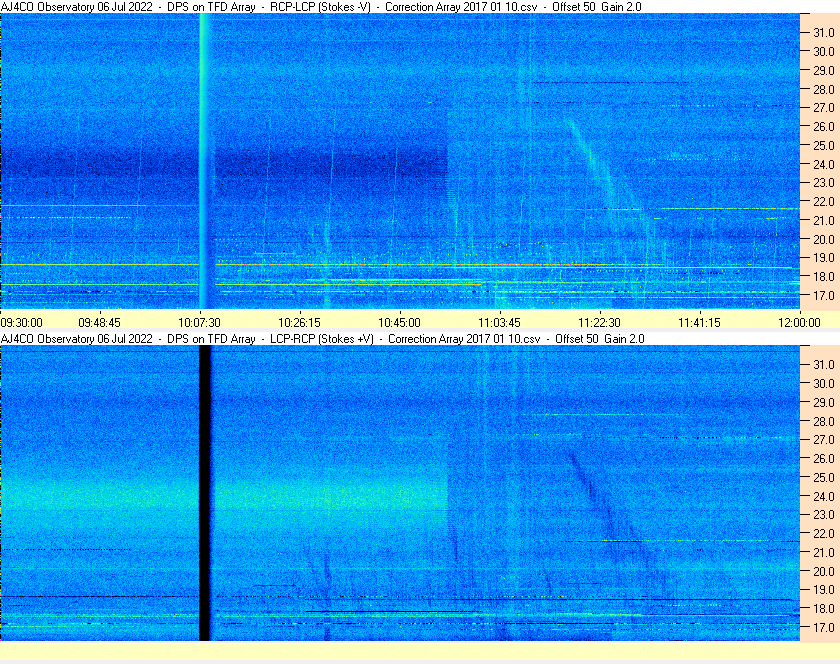Select the 11:03:45 time label

pyautogui.click(x=499, y=323)
